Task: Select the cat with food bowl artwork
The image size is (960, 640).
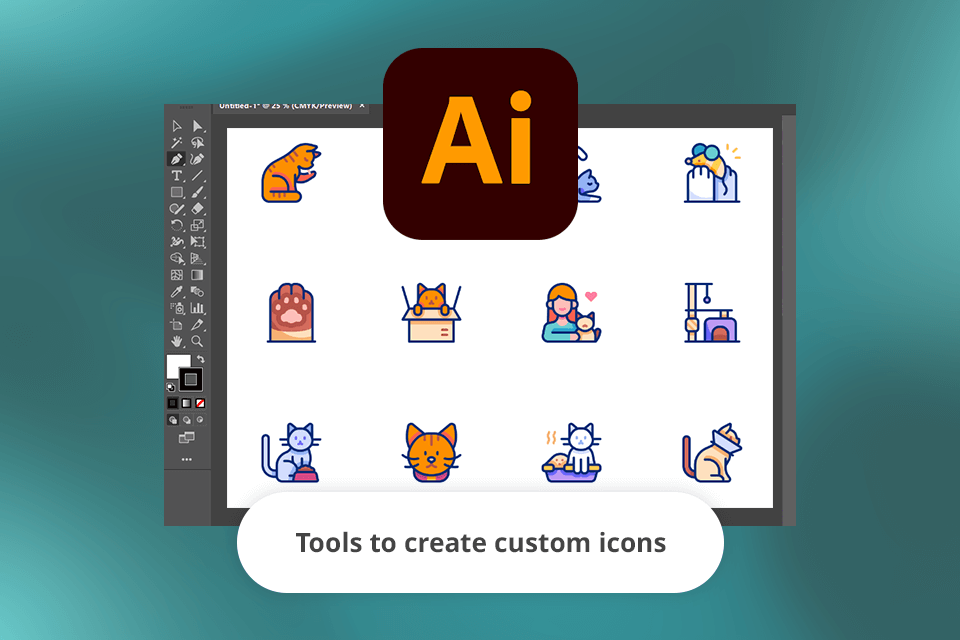Action: tap(291, 452)
